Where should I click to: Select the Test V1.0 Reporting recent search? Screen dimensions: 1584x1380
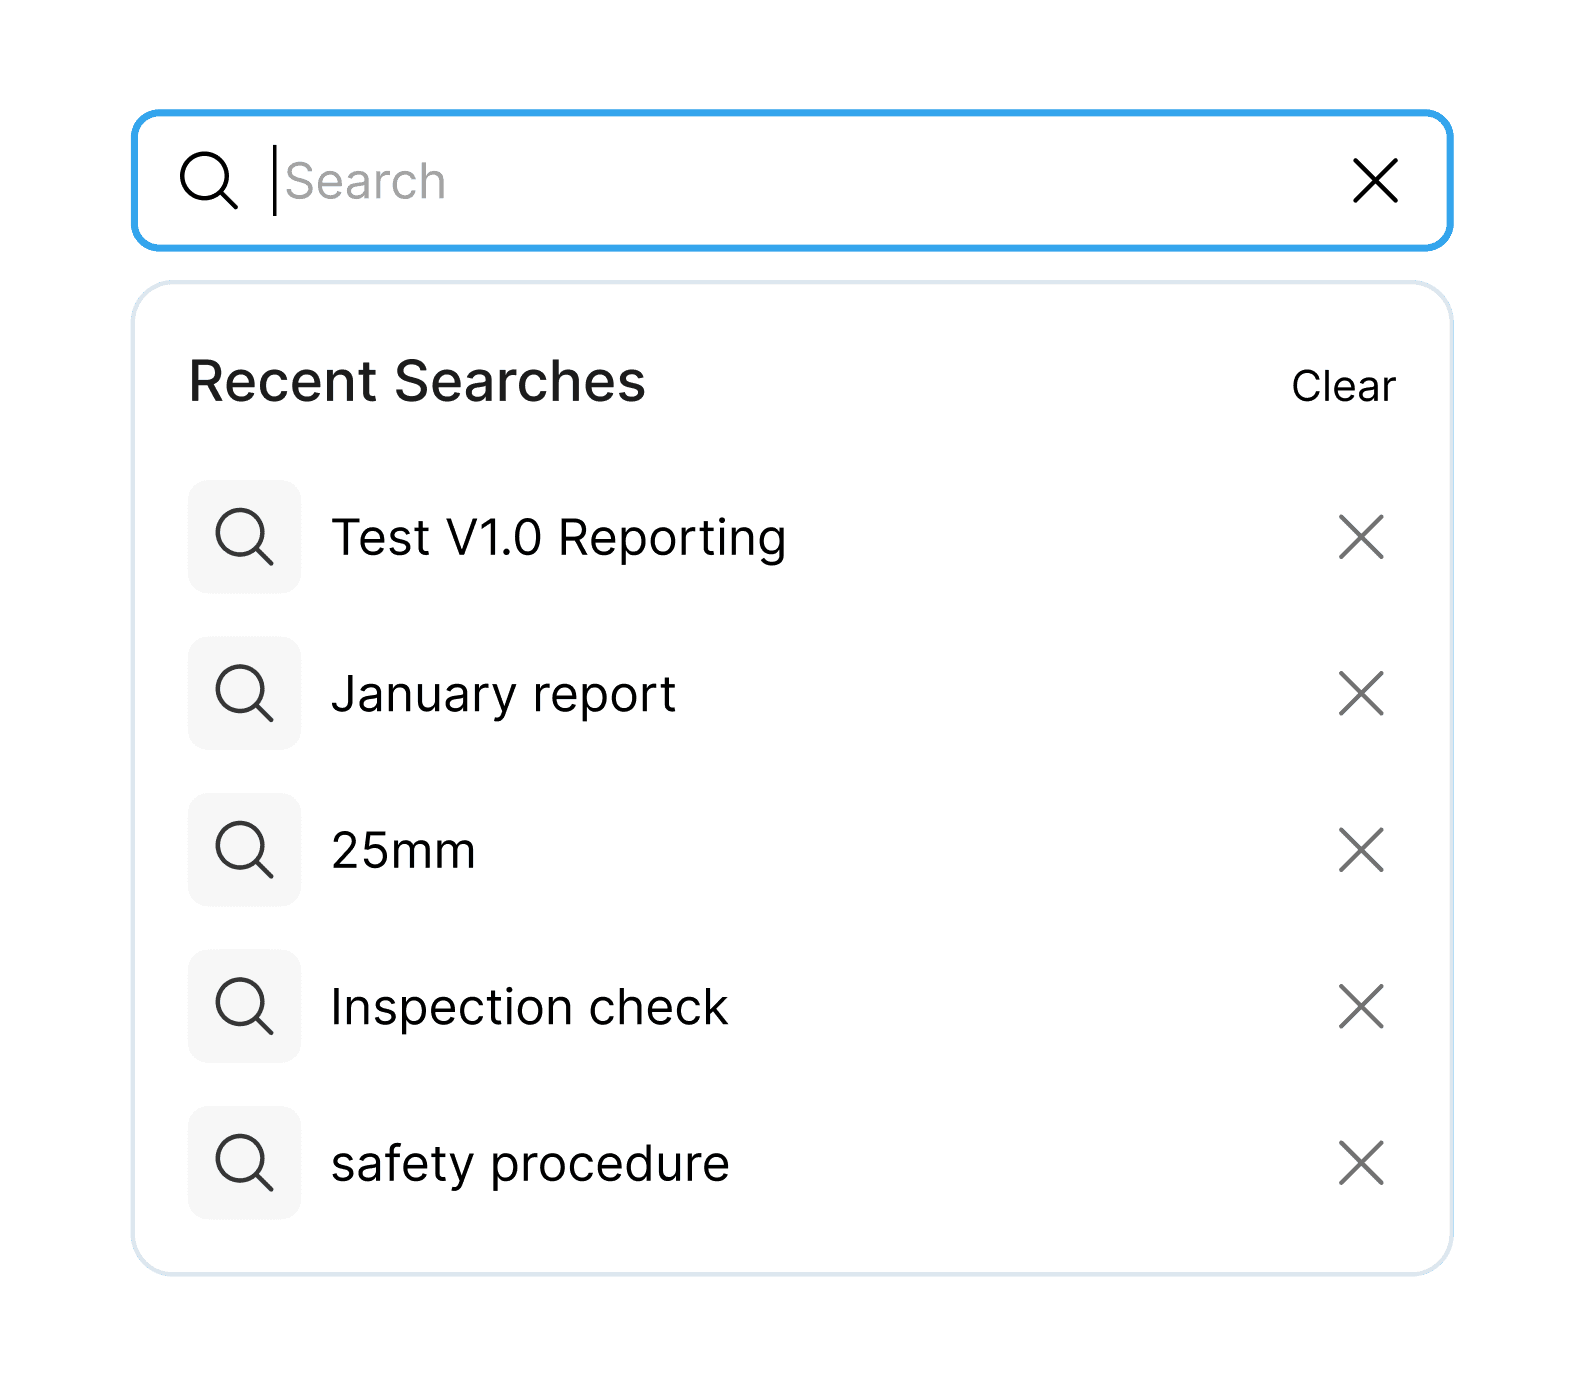coord(559,538)
